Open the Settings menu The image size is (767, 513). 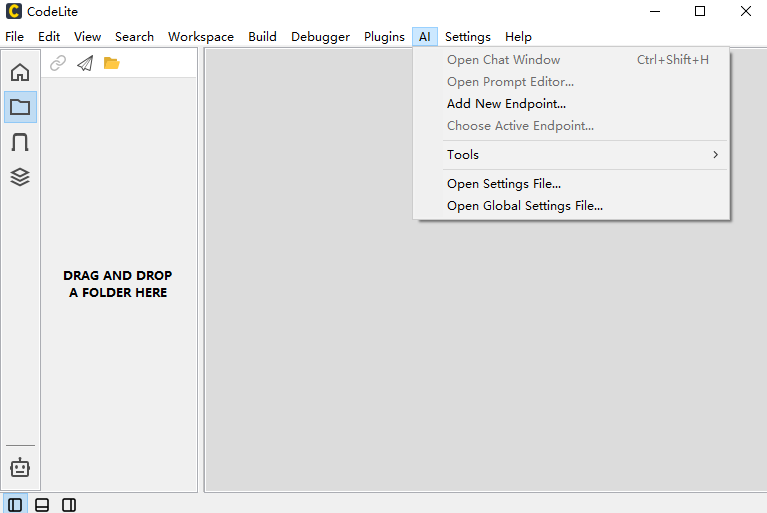pyautogui.click(x=468, y=37)
